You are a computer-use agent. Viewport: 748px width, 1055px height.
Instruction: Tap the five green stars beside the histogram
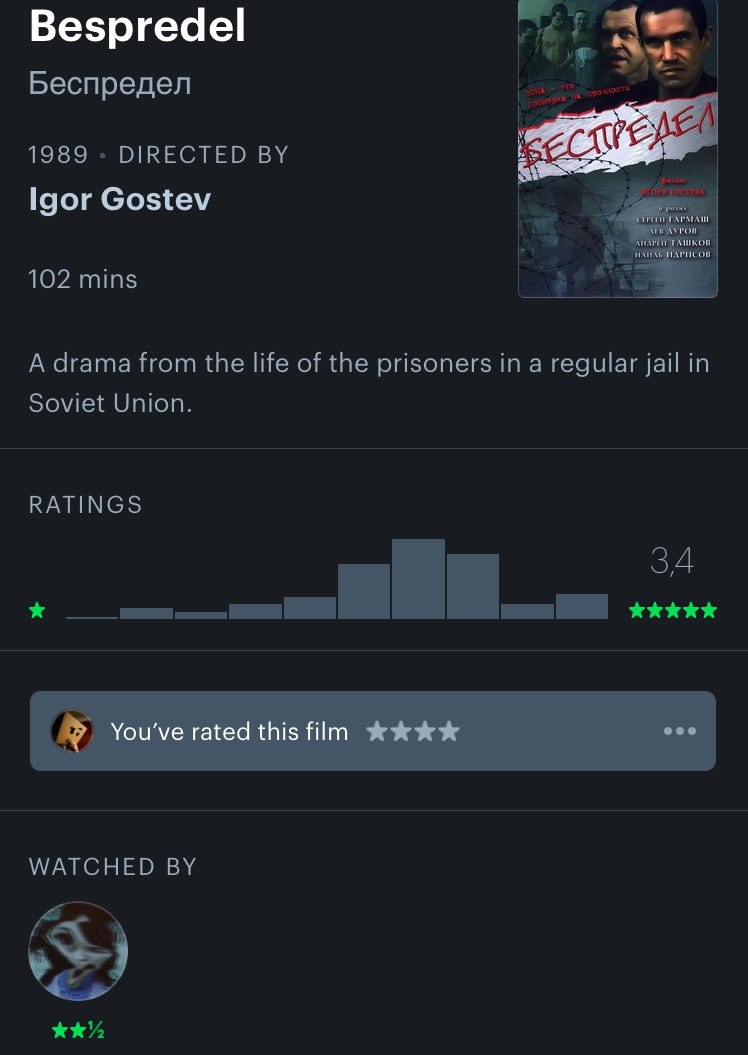click(x=673, y=611)
